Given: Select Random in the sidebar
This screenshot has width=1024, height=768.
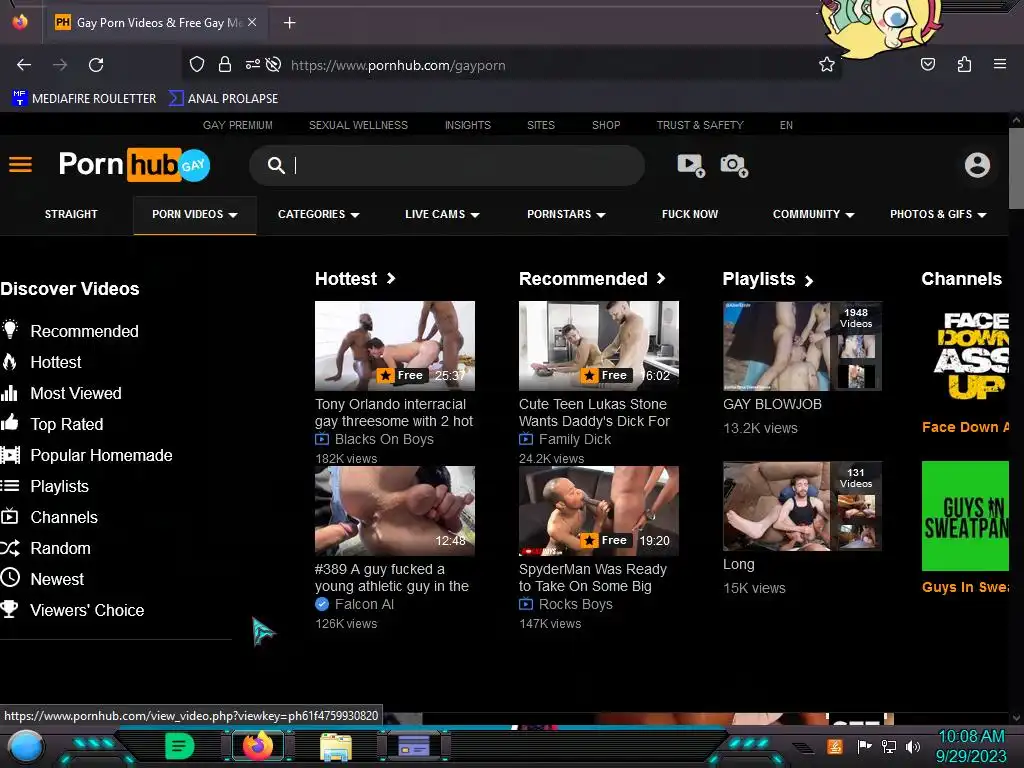Looking at the screenshot, I should 60,548.
